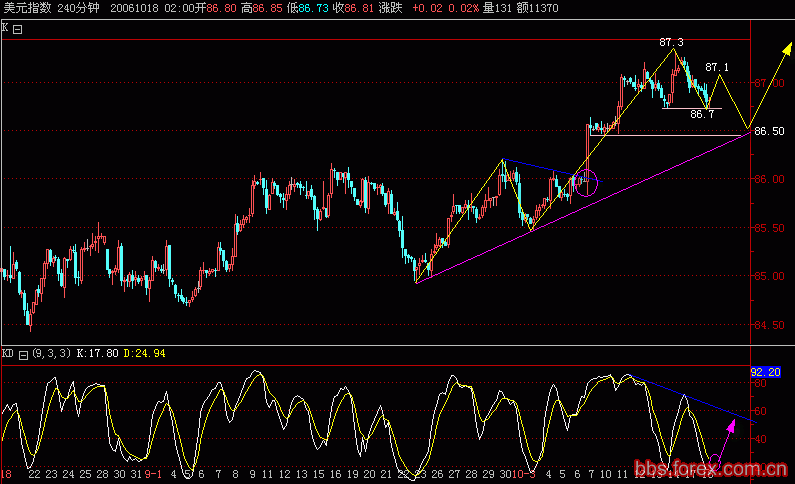The image size is (795, 484).
Task: Open the KD (9,3,3) parameters label
Action: 52,353
